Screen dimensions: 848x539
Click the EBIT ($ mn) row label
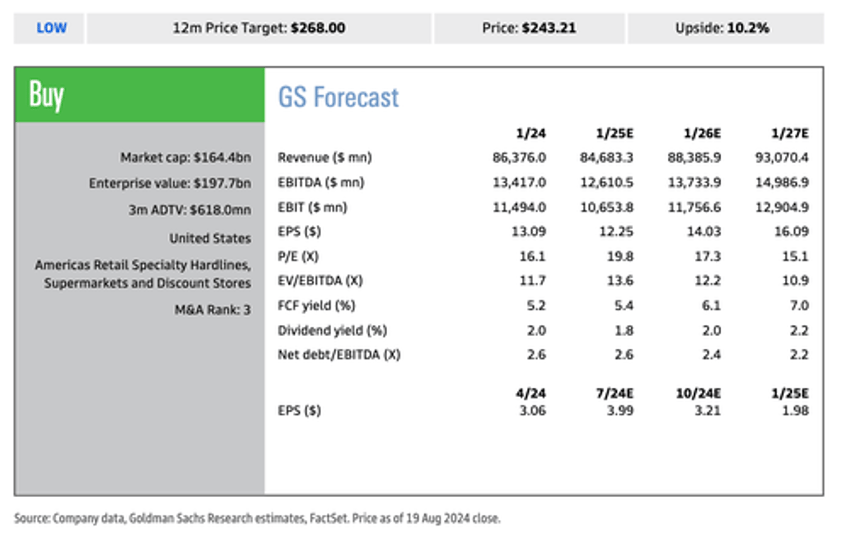pos(312,207)
